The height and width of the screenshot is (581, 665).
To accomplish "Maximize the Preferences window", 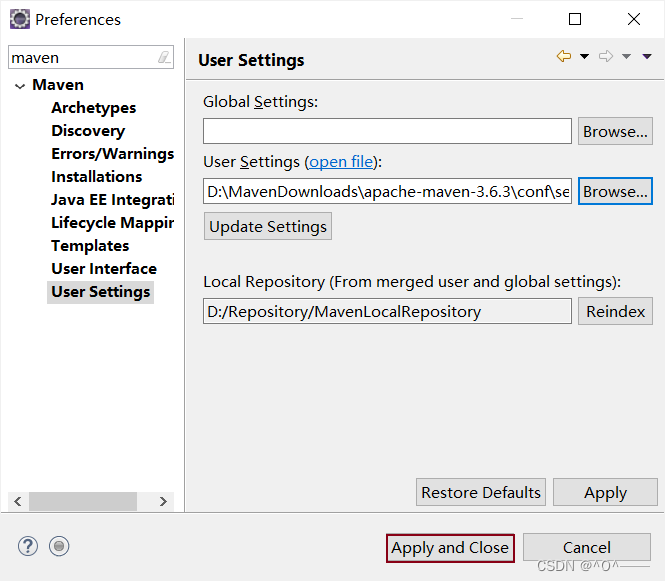I will click(575, 19).
